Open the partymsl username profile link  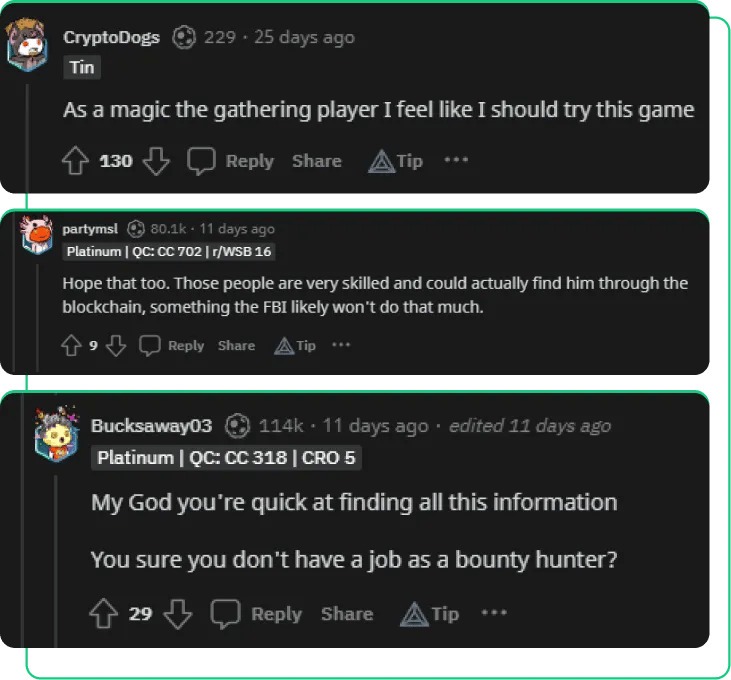[x=89, y=229]
